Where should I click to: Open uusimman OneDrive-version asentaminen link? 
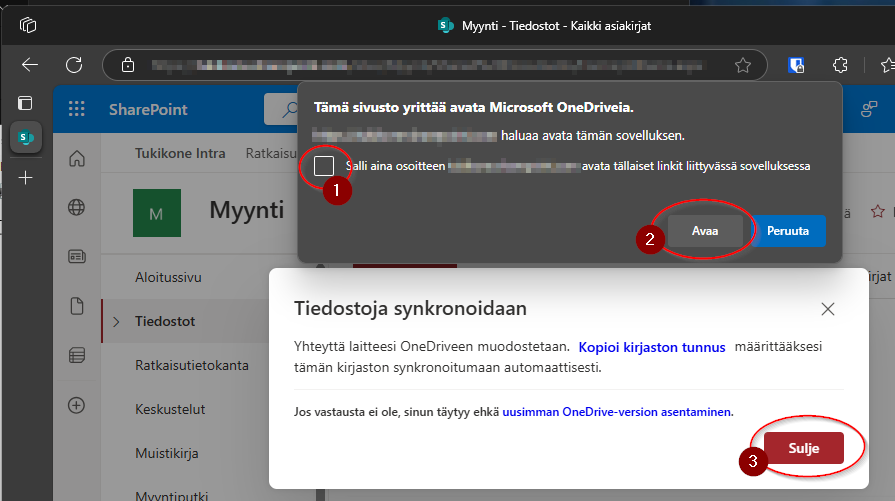(x=616, y=412)
